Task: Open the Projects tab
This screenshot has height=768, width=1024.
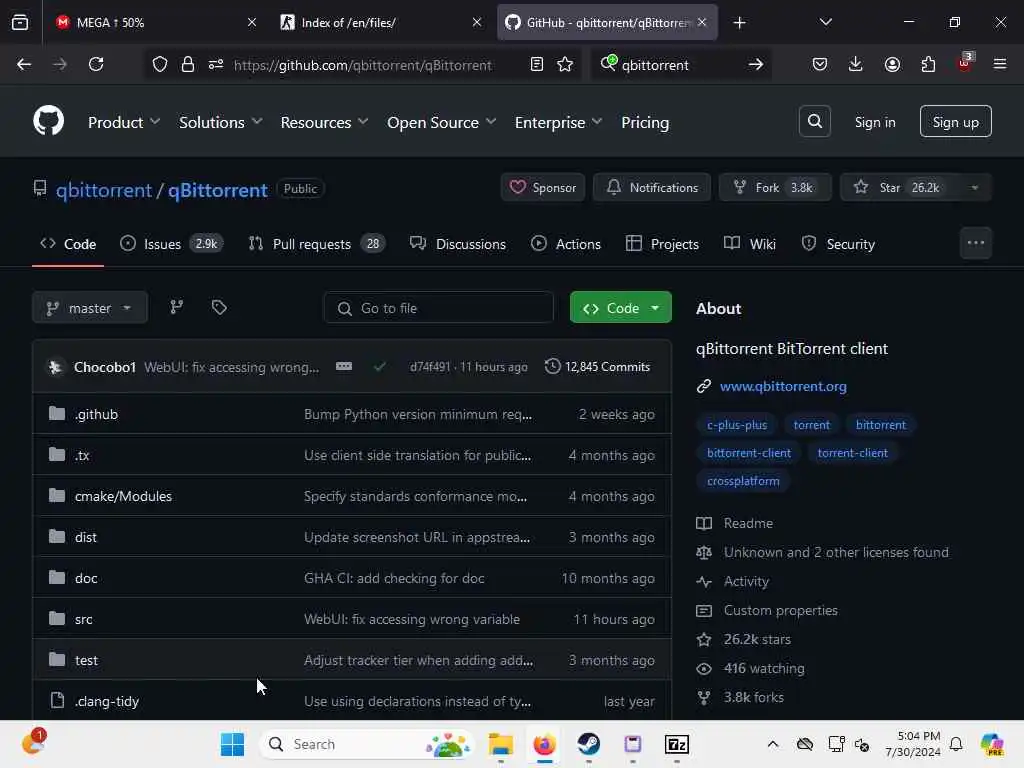Action: 662,244
